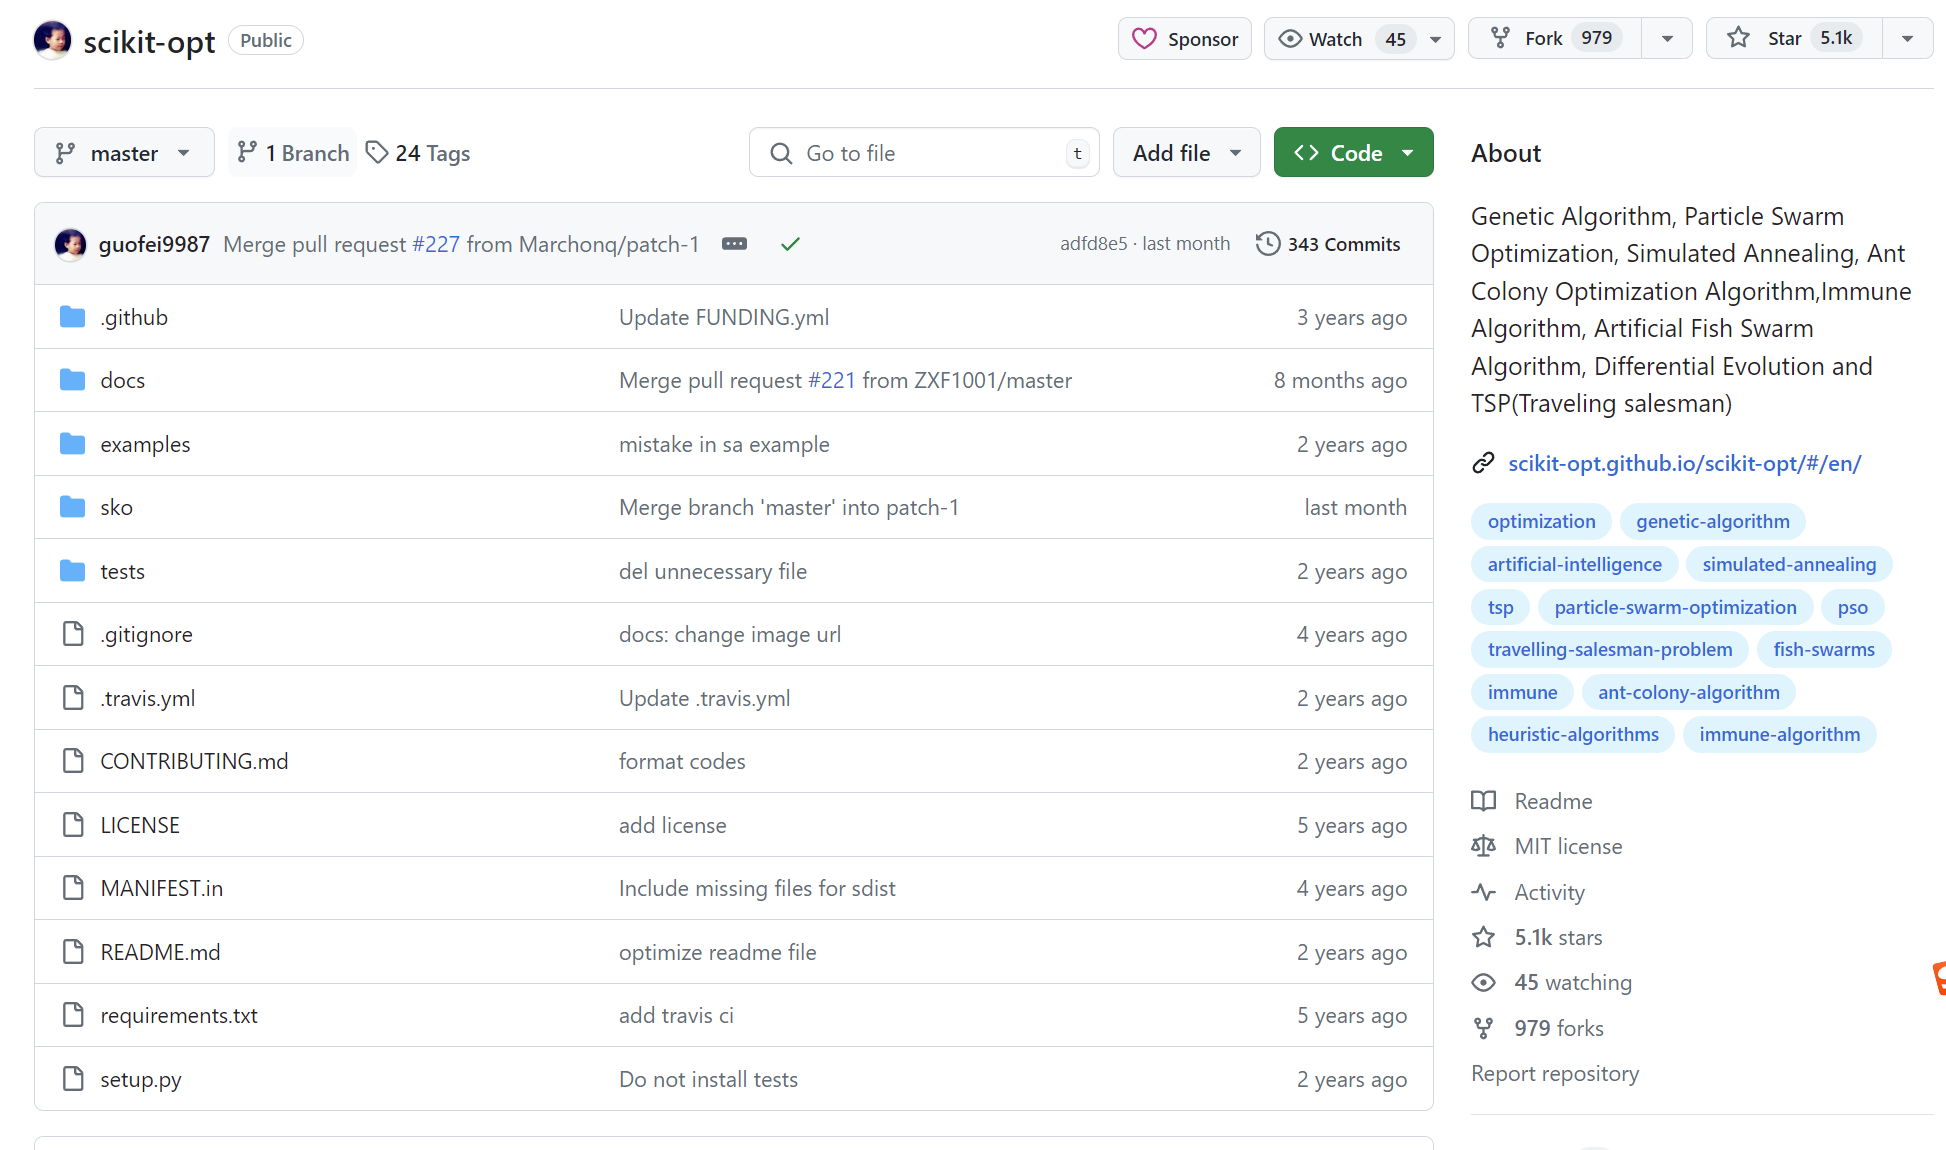Open the .github folder

(134, 317)
